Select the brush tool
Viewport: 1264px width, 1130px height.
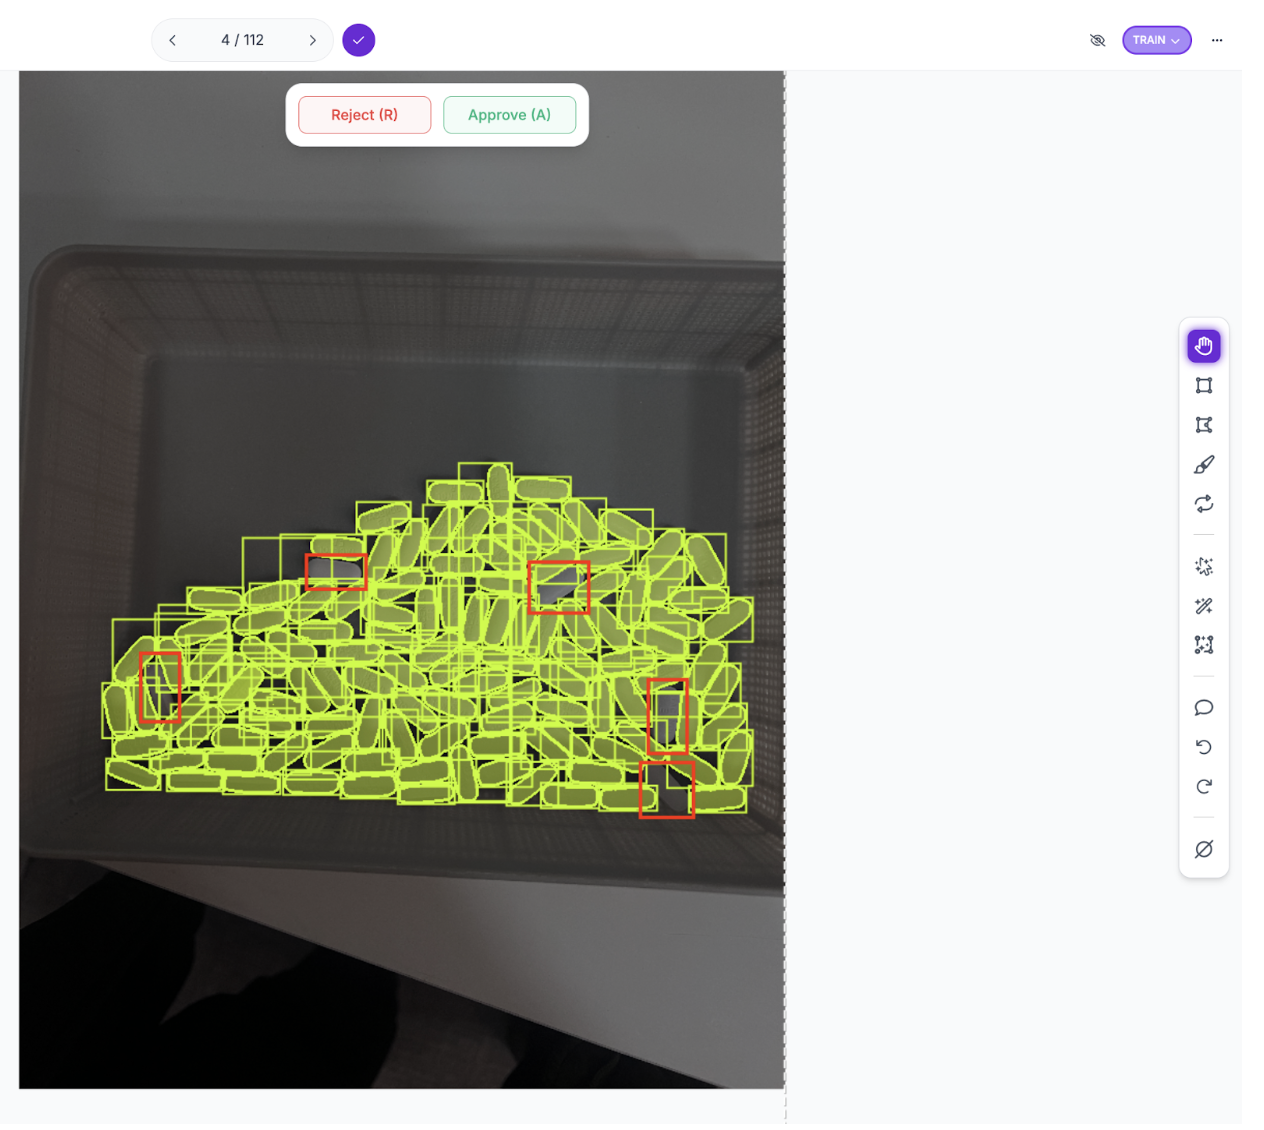tap(1203, 465)
